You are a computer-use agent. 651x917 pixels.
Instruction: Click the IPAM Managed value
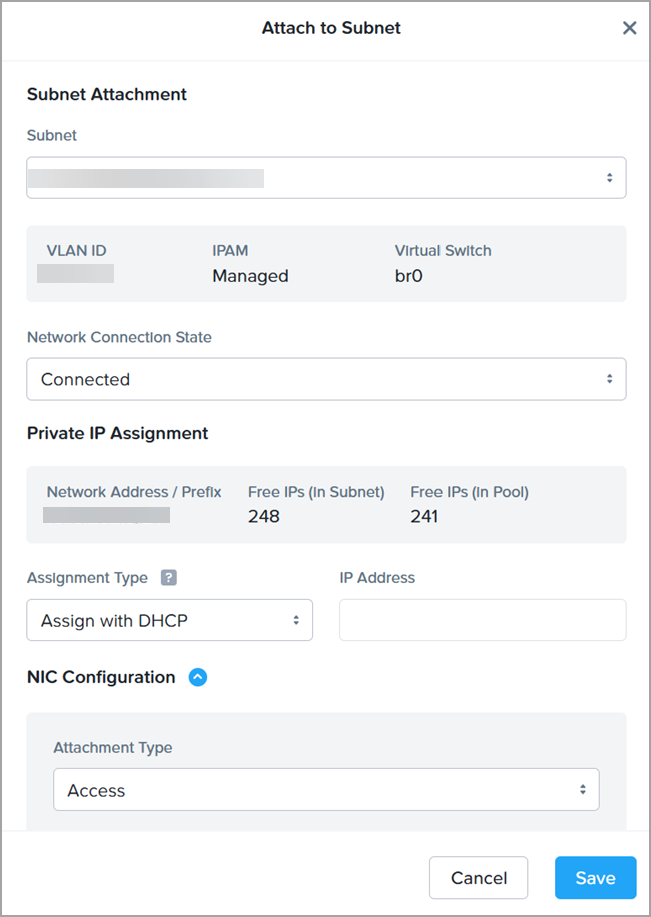click(x=250, y=276)
